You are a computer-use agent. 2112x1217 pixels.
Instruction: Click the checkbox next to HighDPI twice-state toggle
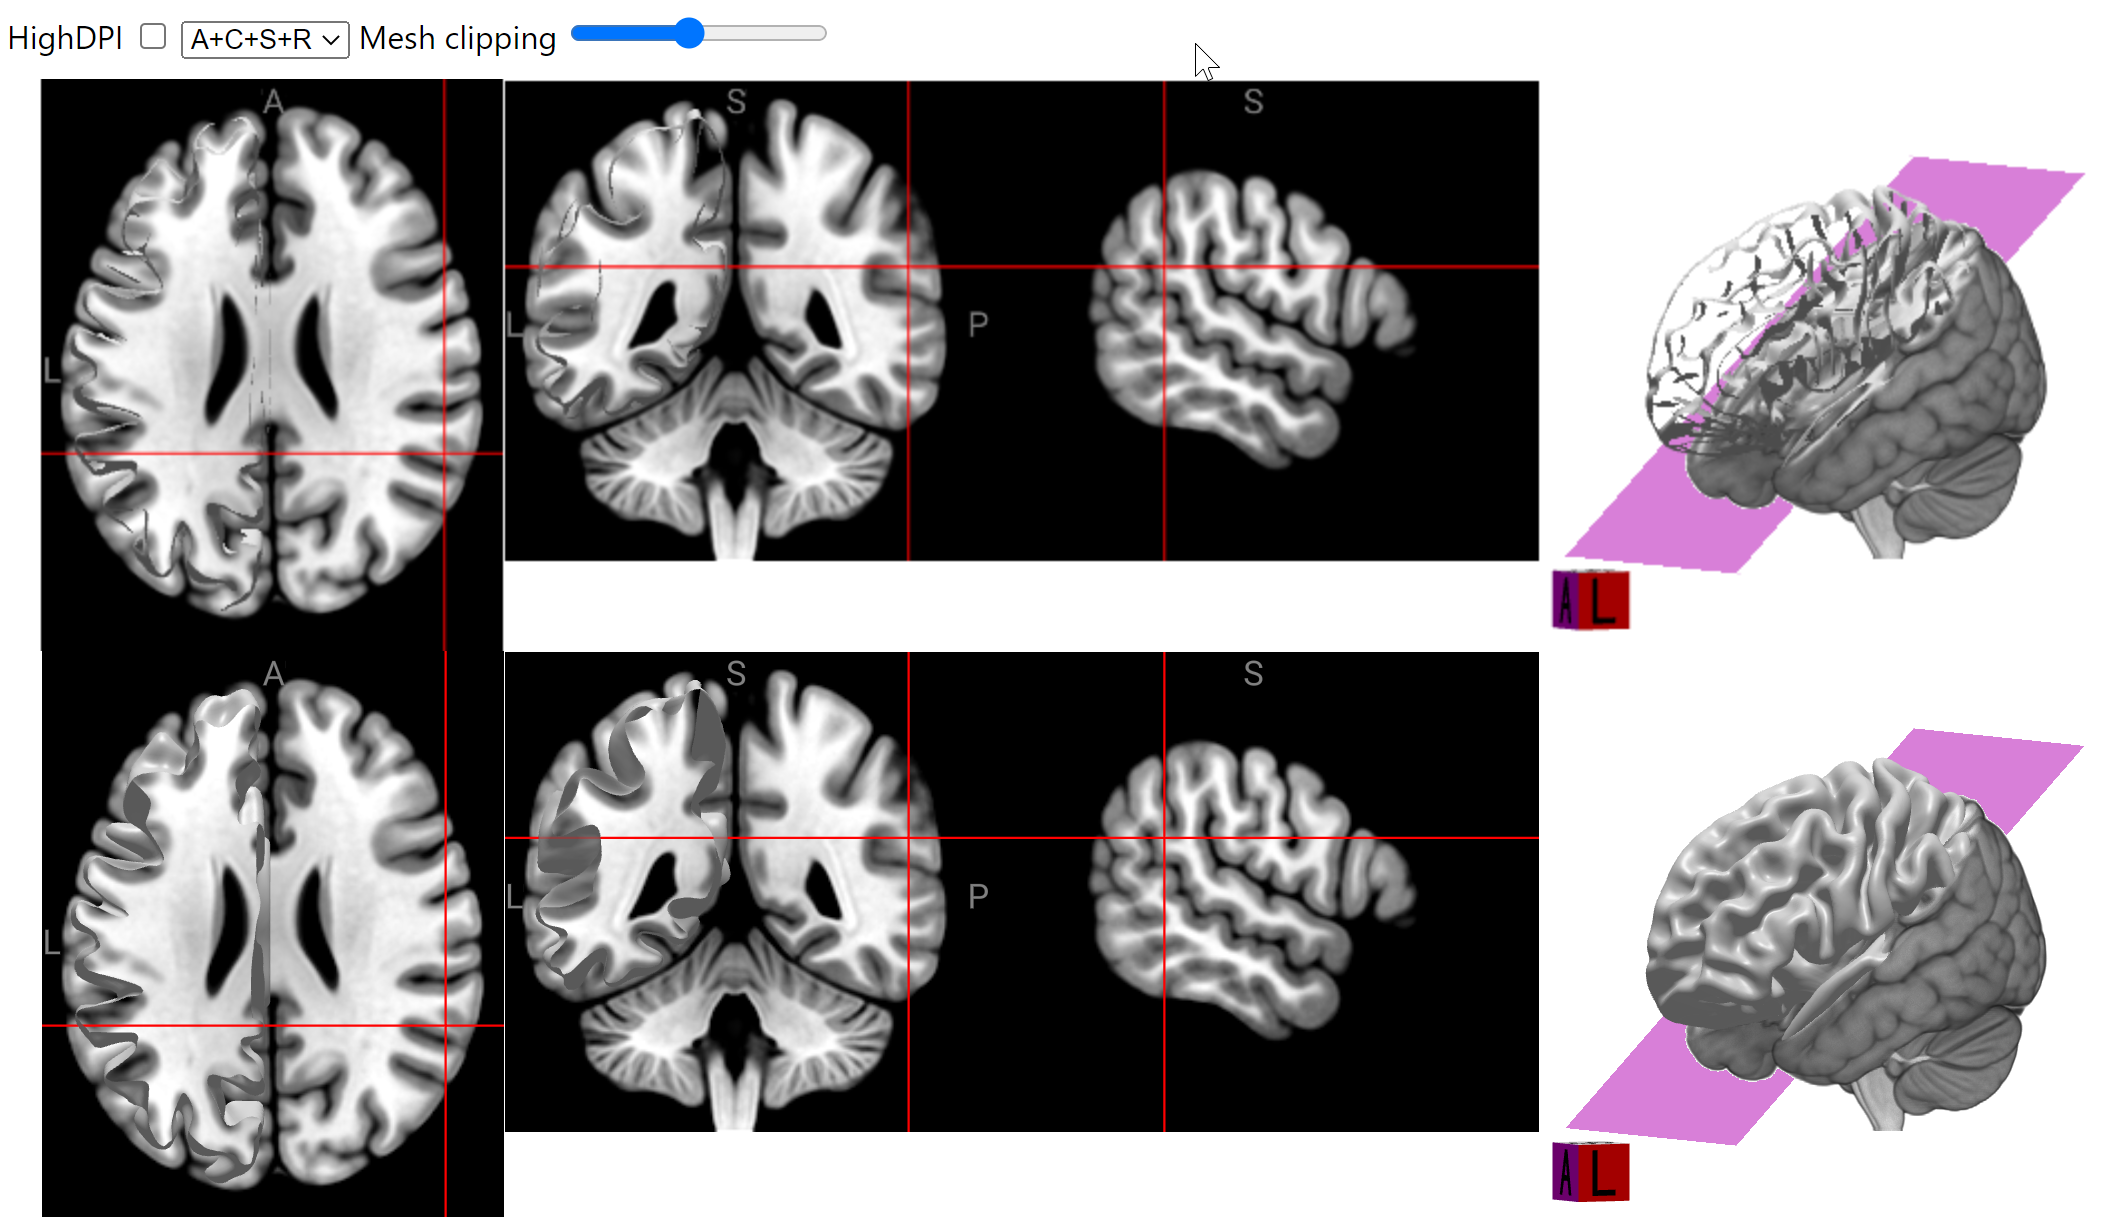(152, 36)
